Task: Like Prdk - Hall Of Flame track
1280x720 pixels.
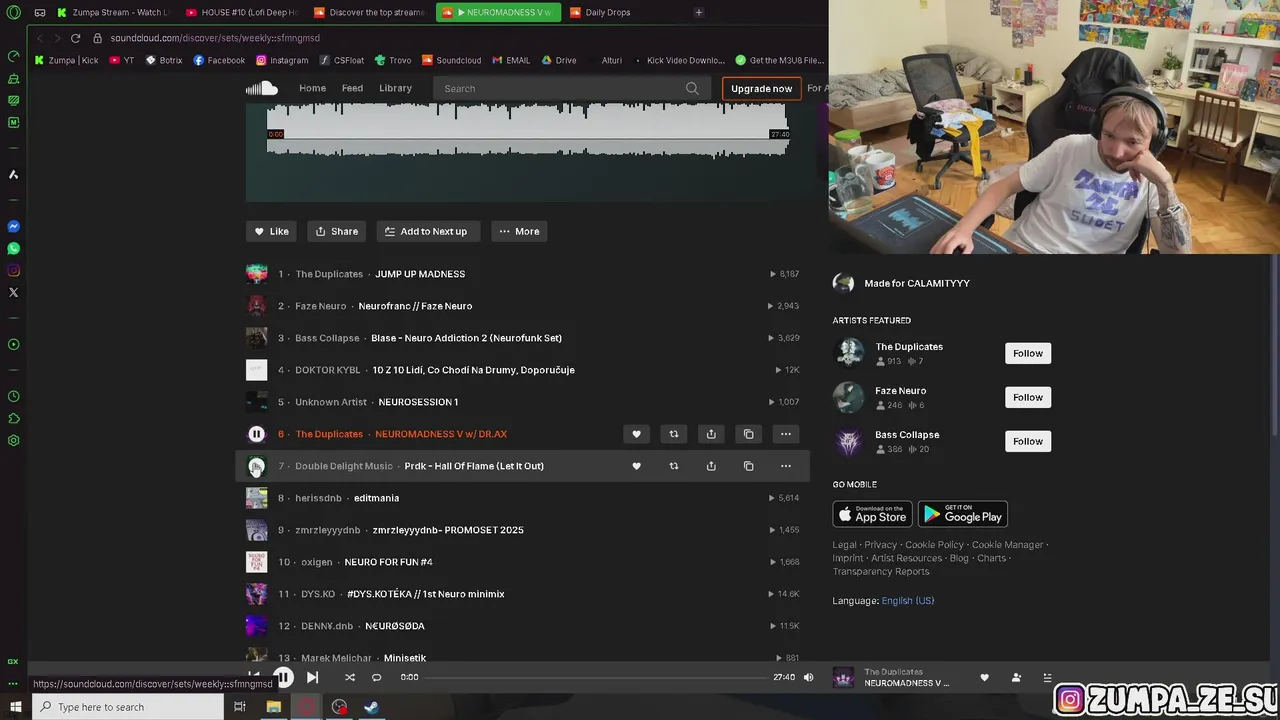Action: click(x=636, y=466)
